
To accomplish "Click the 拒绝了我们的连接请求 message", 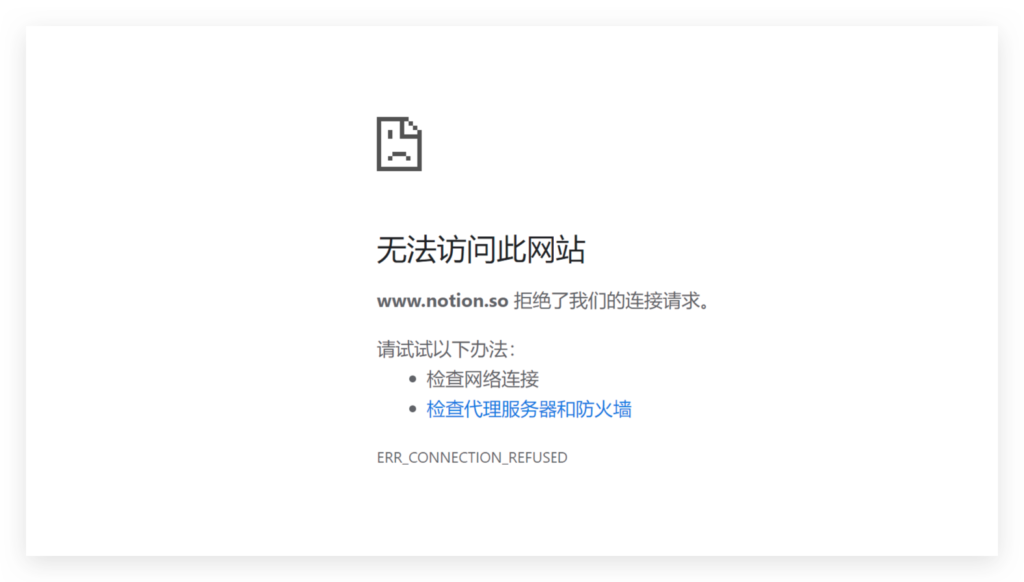I will coord(611,300).
